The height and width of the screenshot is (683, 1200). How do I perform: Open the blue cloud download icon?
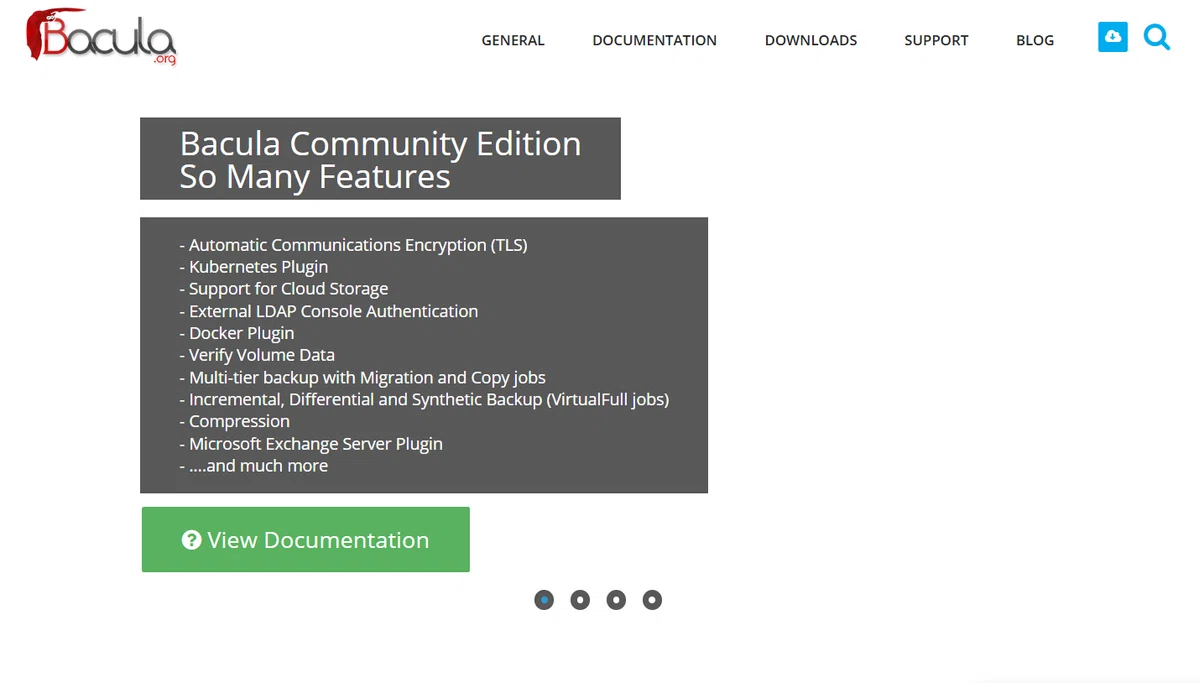click(x=1112, y=37)
